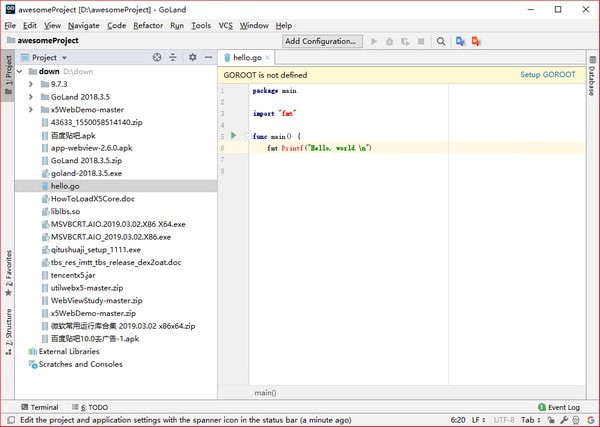Open the Refactor menu
The height and width of the screenshot is (427, 600).
(148, 25)
